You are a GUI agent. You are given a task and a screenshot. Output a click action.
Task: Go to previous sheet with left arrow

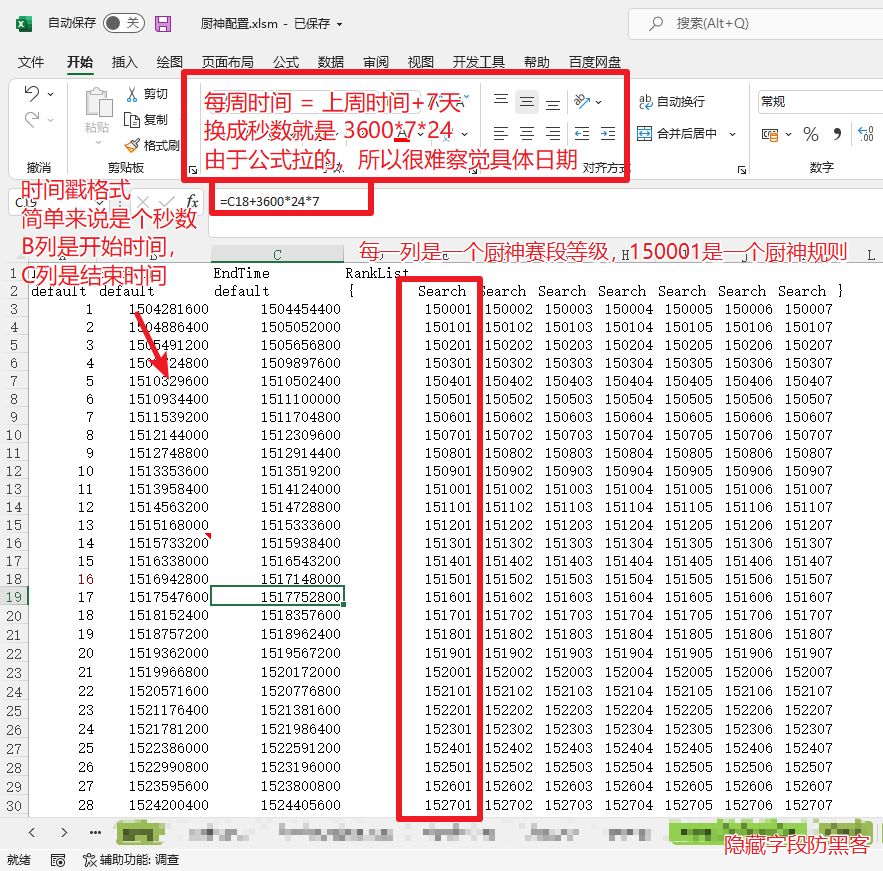[x=32, y=833]
